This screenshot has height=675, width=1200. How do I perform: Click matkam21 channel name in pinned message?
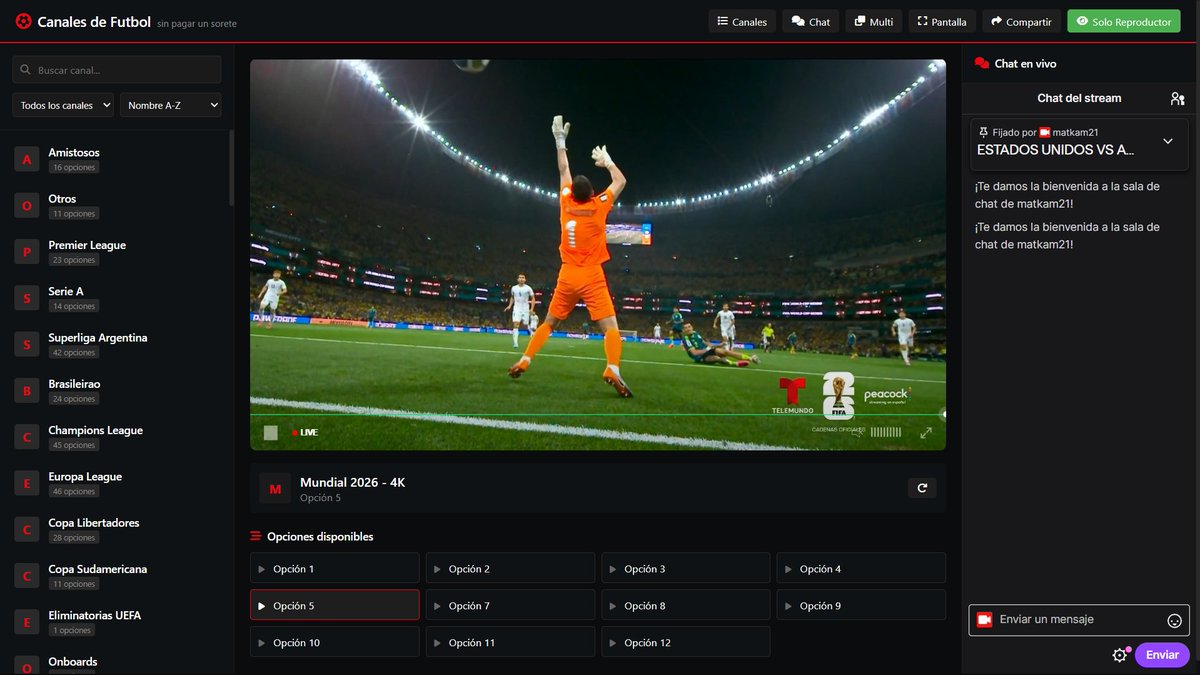[1075, 132]
